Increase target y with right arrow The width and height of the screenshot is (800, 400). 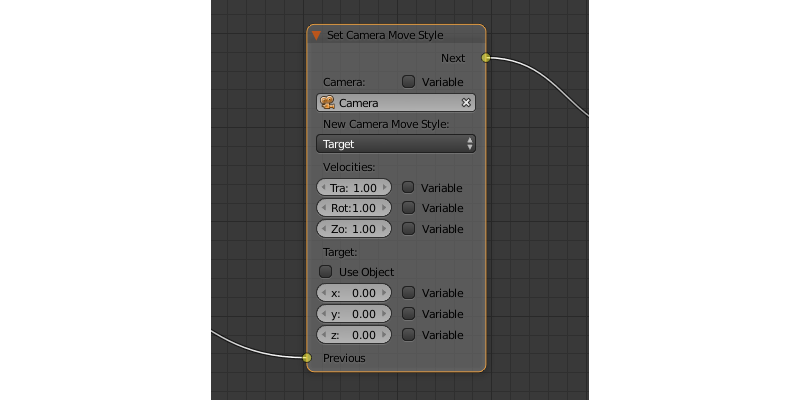coord(385,314)
